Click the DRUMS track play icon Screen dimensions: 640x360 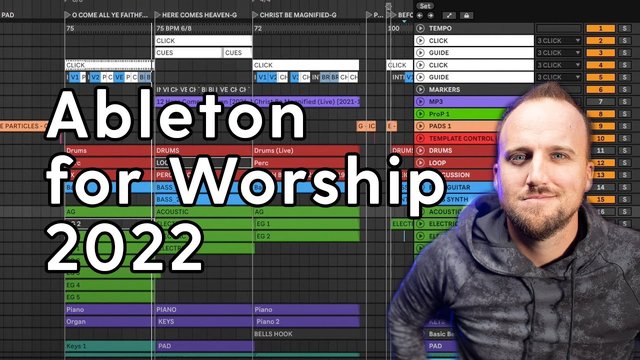420,150
